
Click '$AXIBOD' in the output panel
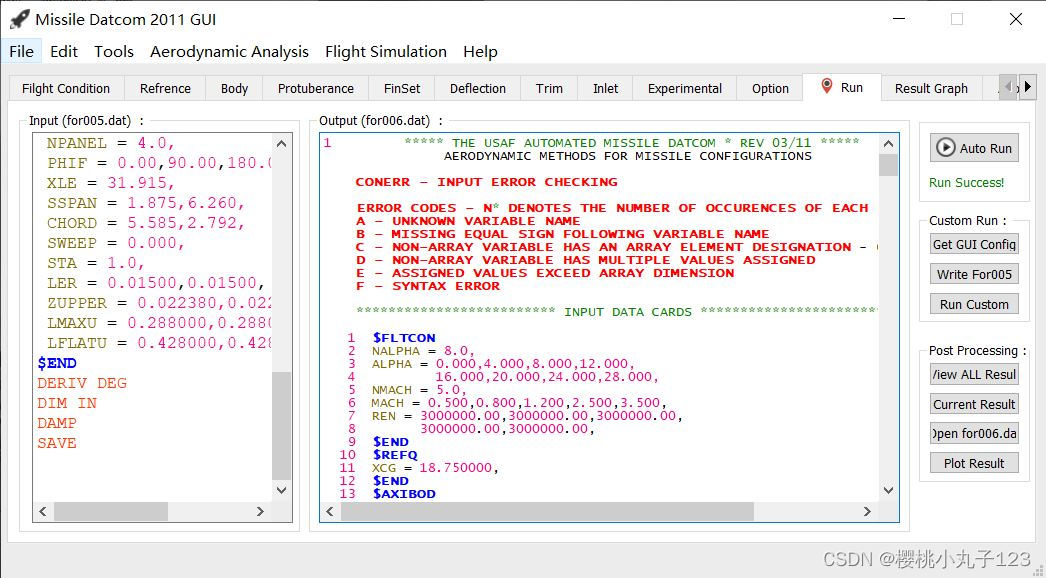pyautogui.click(x=404, y=494)
